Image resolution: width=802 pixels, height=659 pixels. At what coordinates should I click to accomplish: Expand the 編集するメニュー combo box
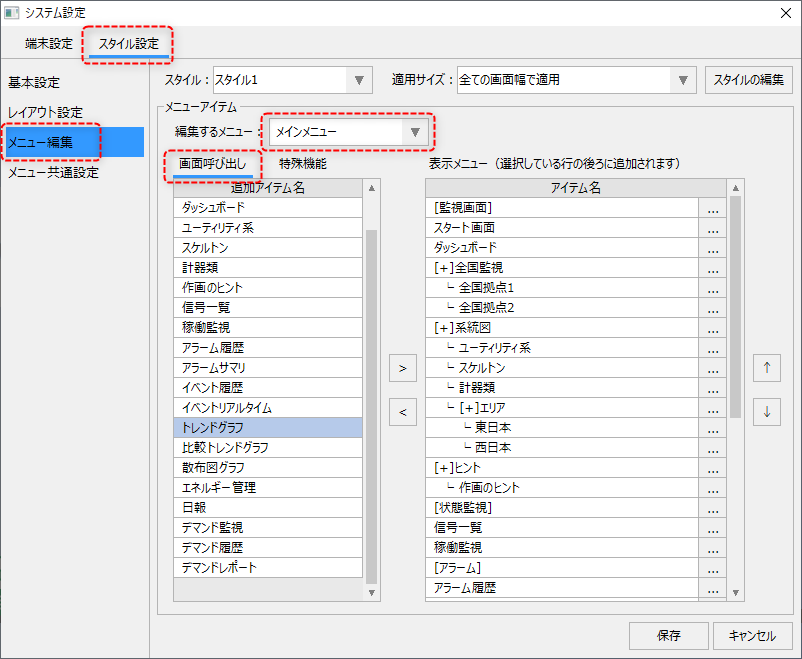click(415, 132)
